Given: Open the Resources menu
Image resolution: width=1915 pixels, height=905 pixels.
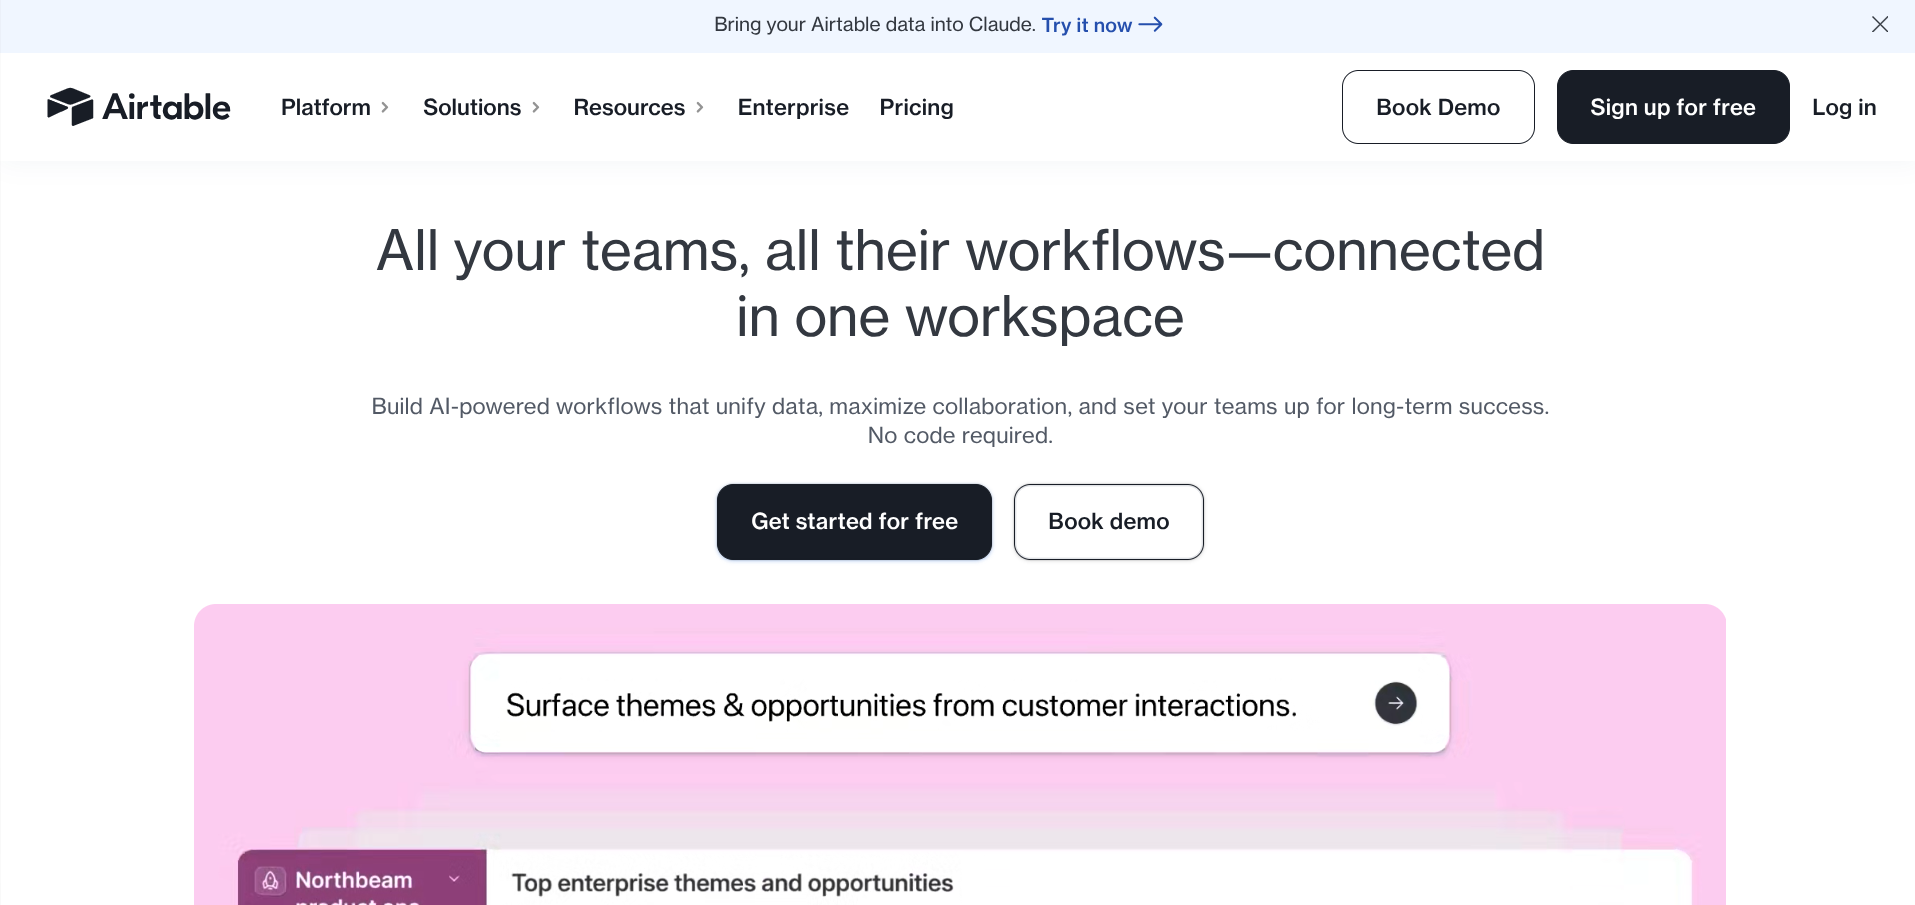Looking at the screenshot, I should 639,107.
